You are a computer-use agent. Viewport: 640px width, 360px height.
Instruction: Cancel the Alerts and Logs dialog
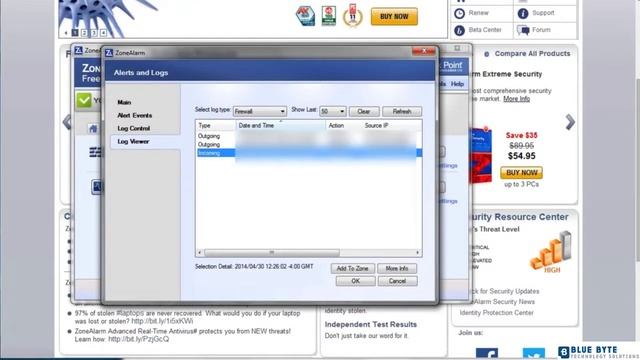[397, 281]
